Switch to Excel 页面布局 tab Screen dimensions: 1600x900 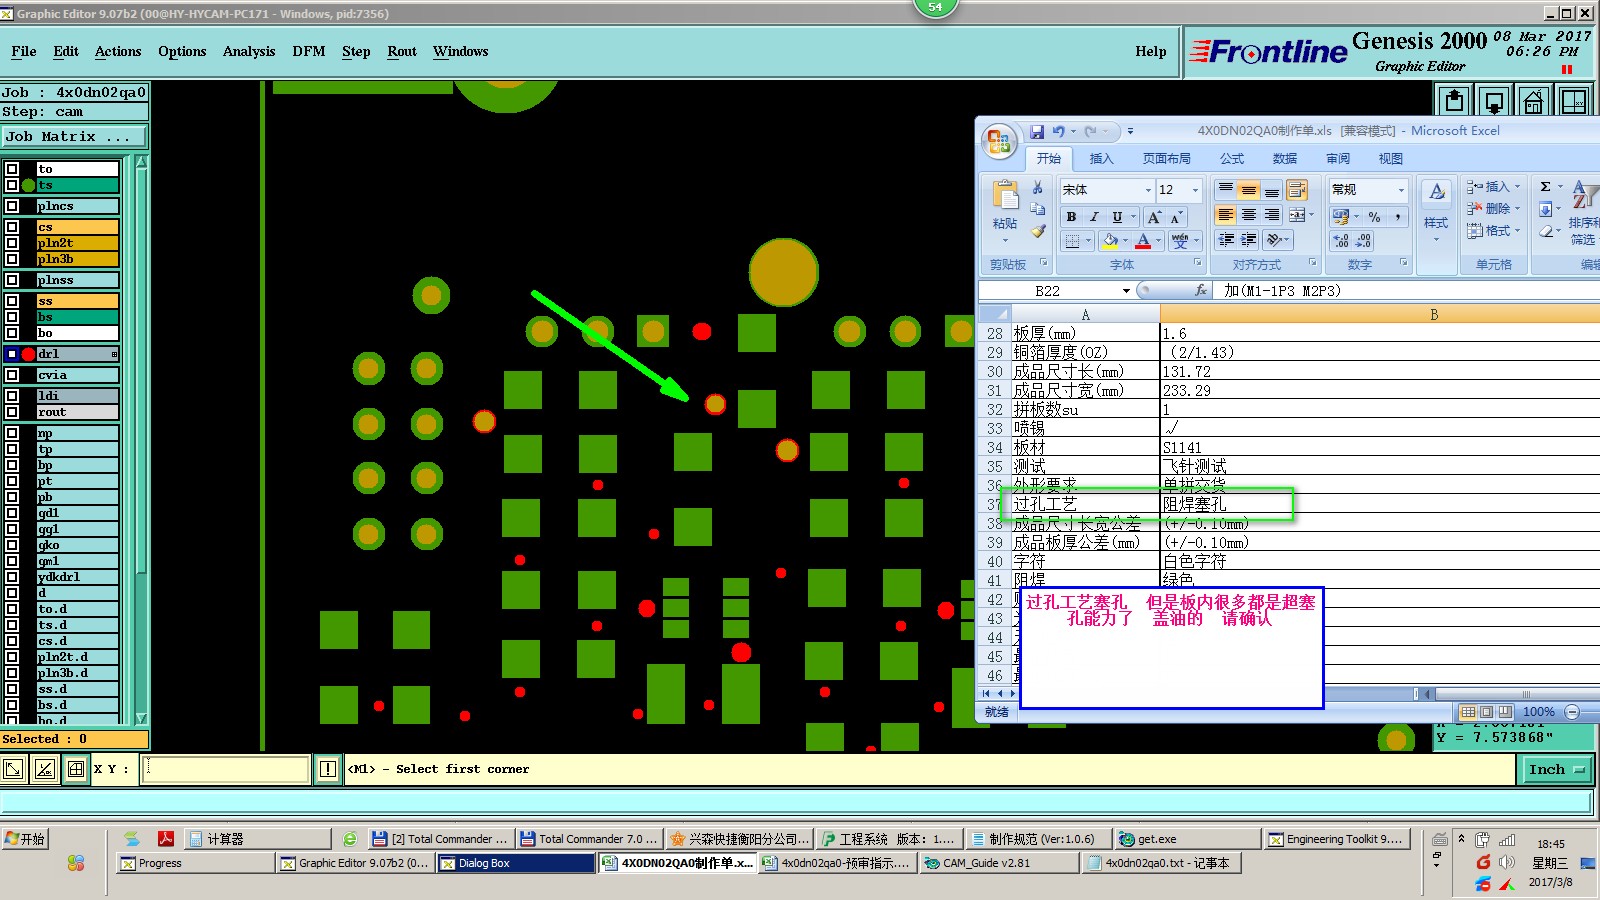(x=1166, y=158)
